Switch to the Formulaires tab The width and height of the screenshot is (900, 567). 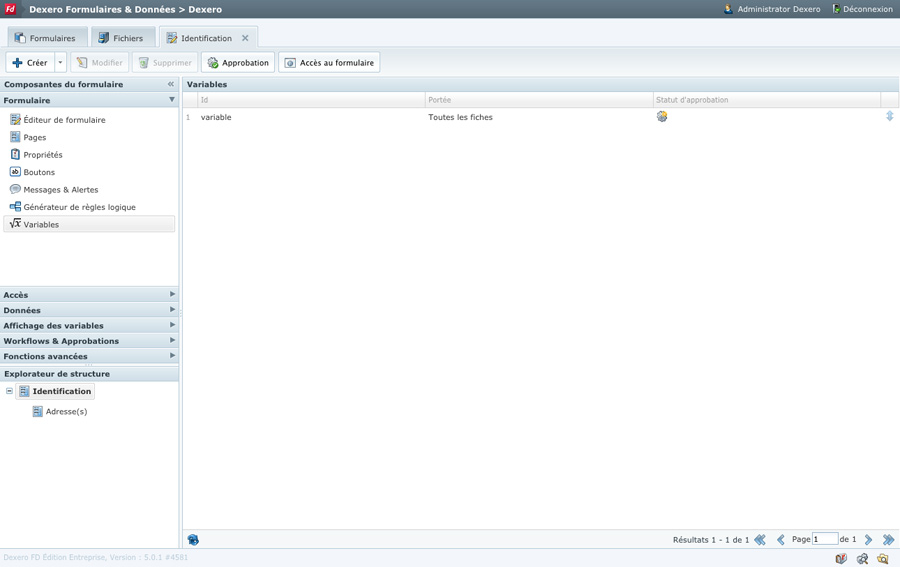(47, 38)
